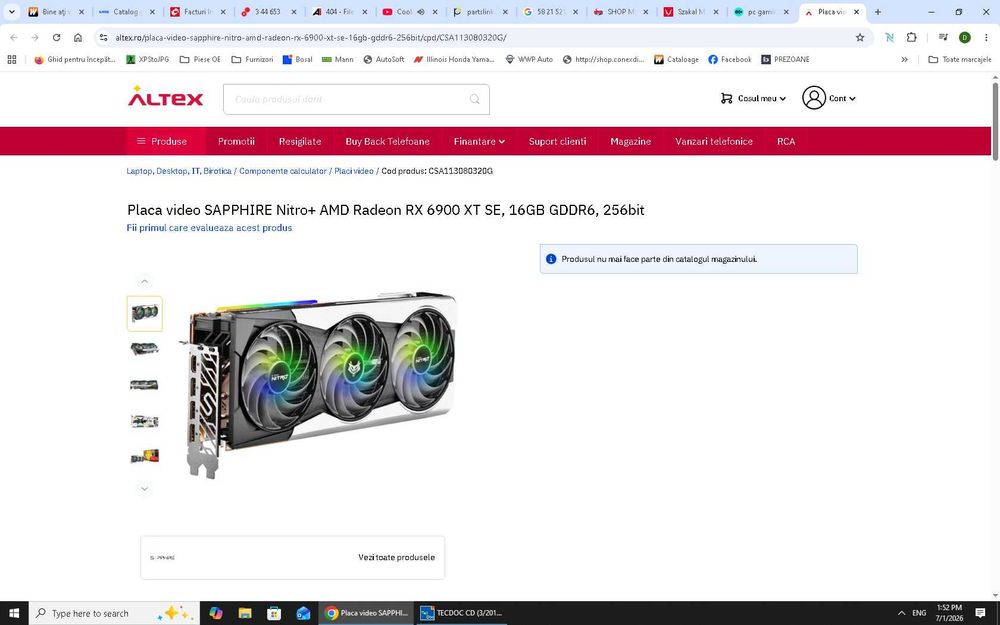
Task: Close the Facturi browser tab
Action: coord(222,11)
